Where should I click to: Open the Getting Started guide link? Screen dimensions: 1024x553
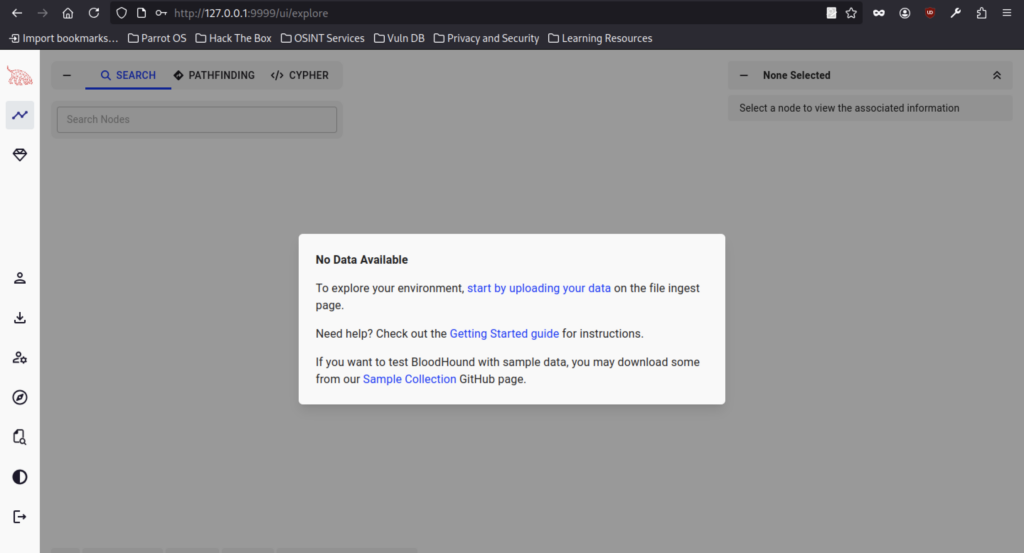[504, 334]
